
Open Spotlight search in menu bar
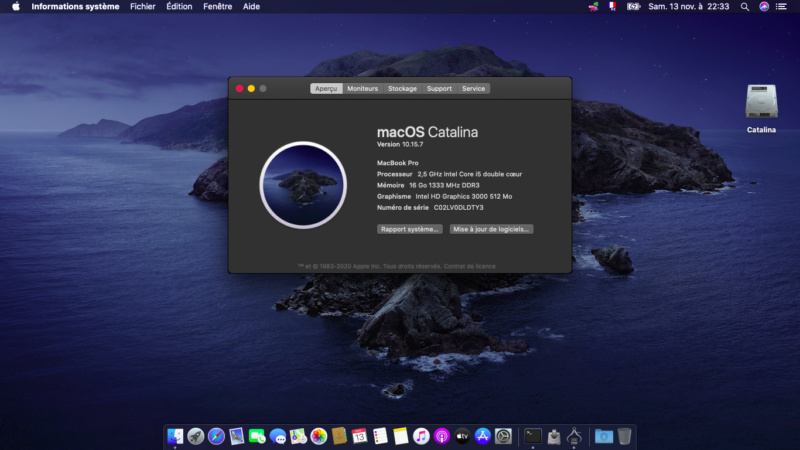(745, 7)
